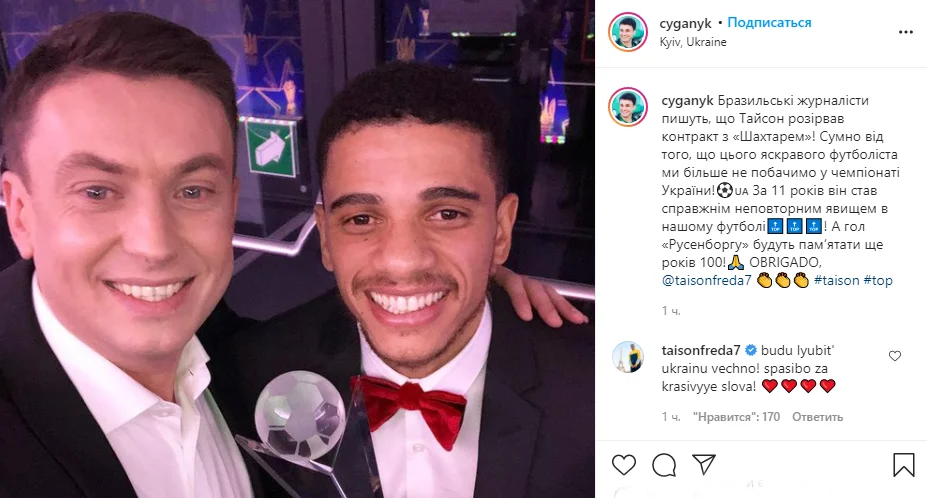Like the post with the heart icon
This screenshot has height=498, width=927.
coord(624,465)
